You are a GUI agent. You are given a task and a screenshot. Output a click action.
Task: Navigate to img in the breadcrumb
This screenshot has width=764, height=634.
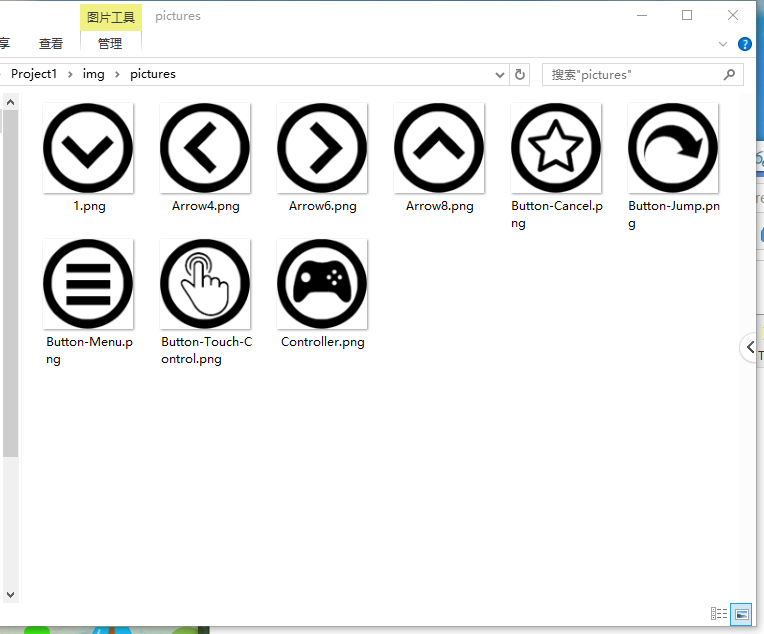coord(94,74)
